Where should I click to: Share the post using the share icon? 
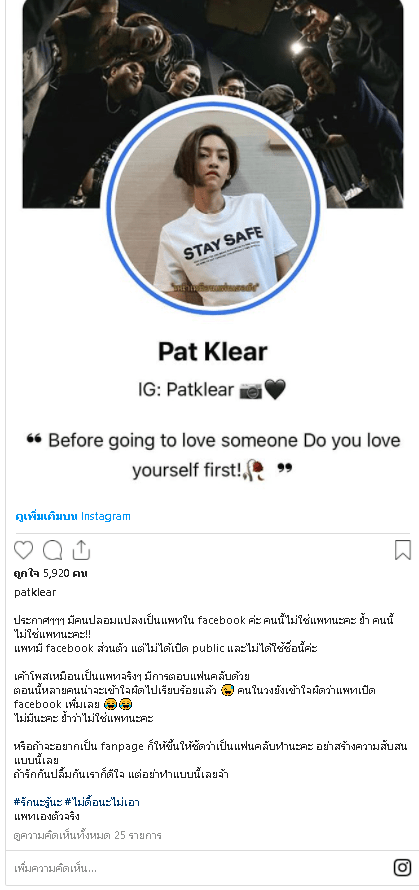click(81, 550)
